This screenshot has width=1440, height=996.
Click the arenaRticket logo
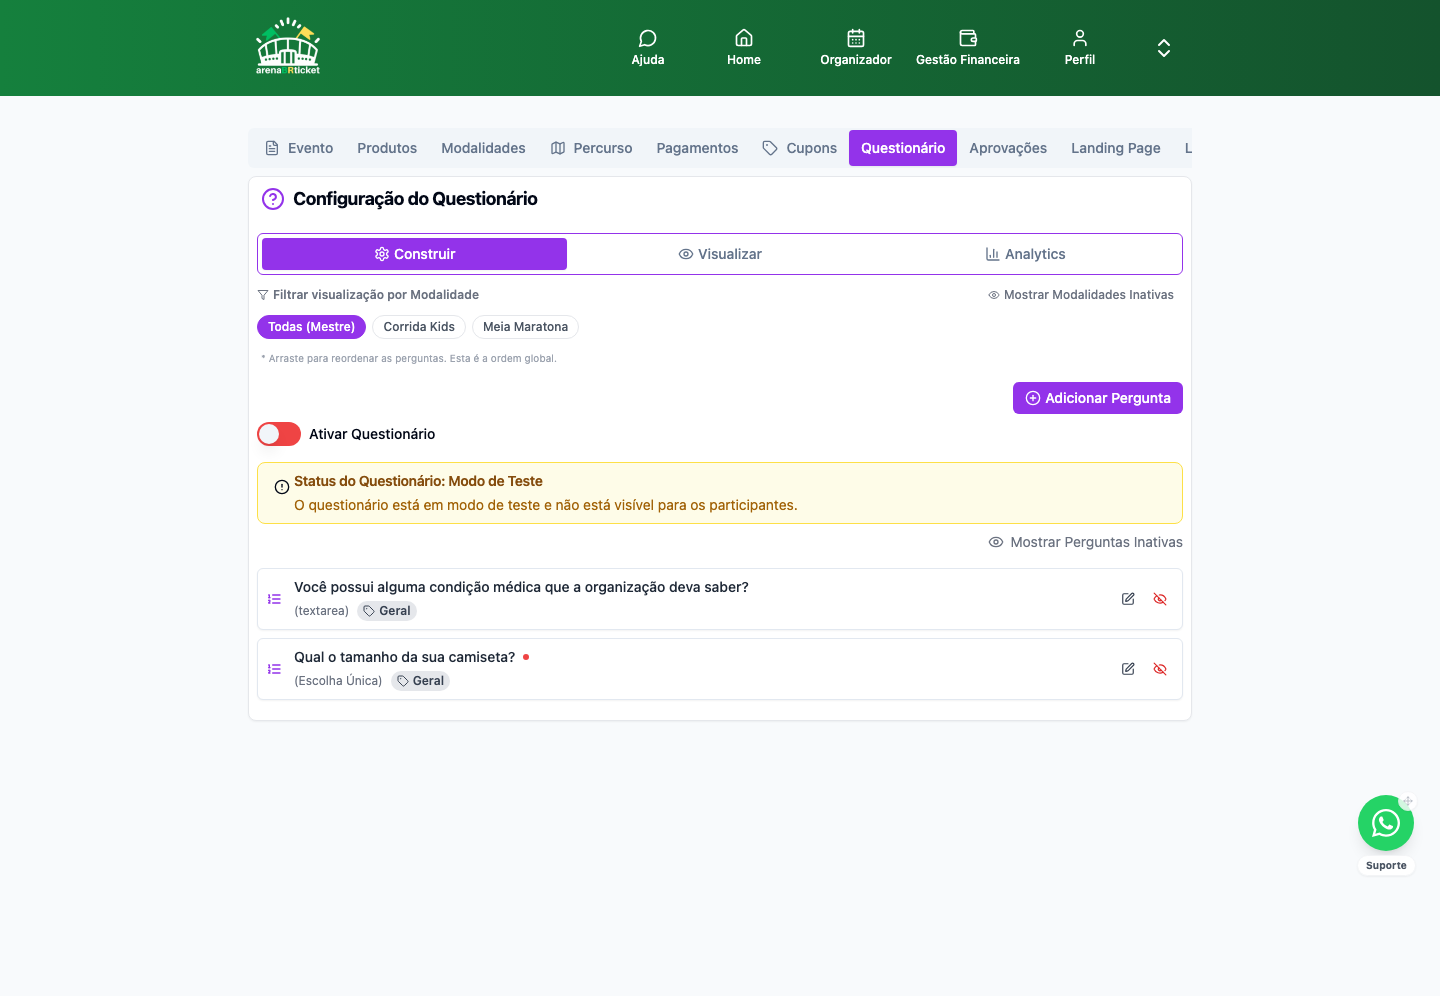click(288, 47)
